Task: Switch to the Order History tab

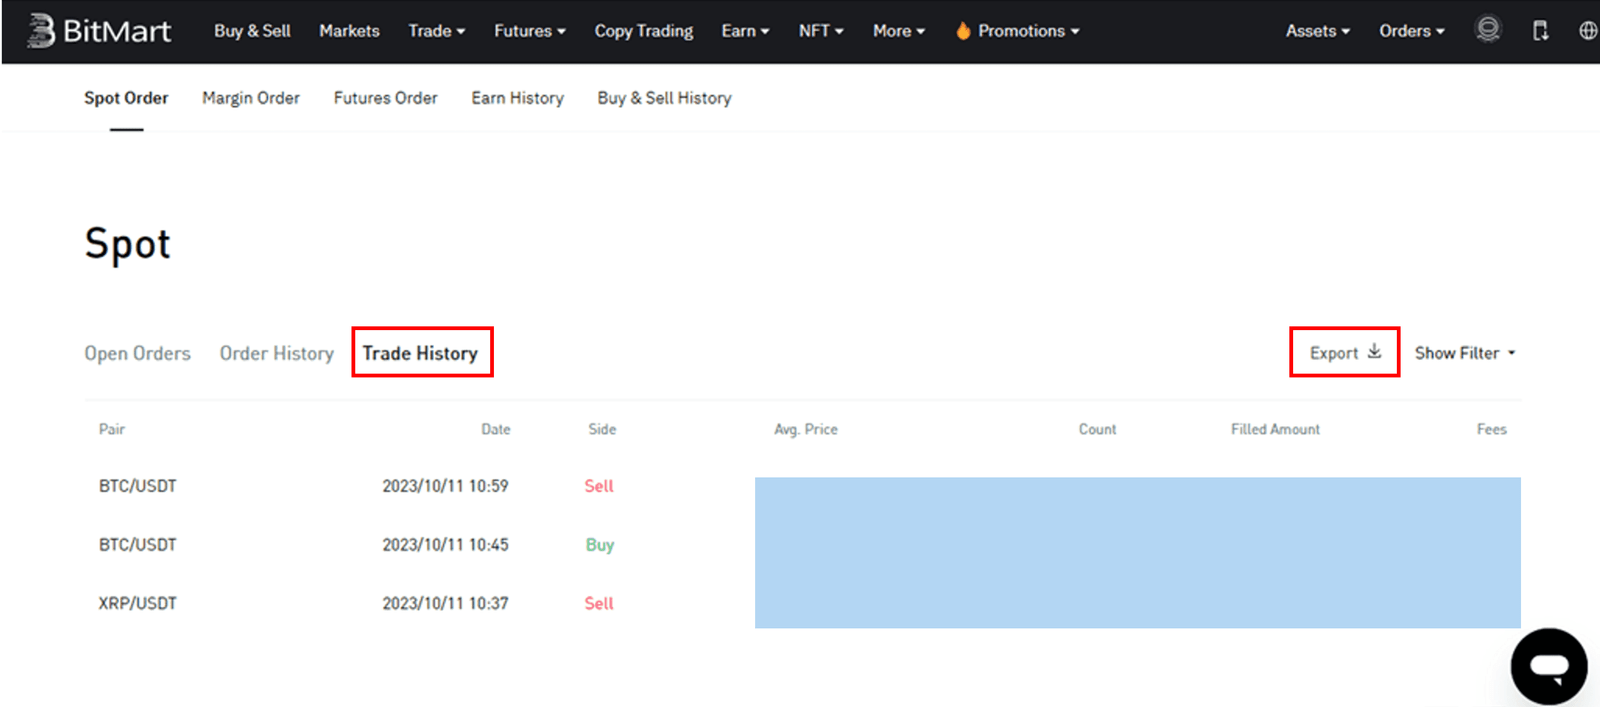Action: [x=276, y=353]
